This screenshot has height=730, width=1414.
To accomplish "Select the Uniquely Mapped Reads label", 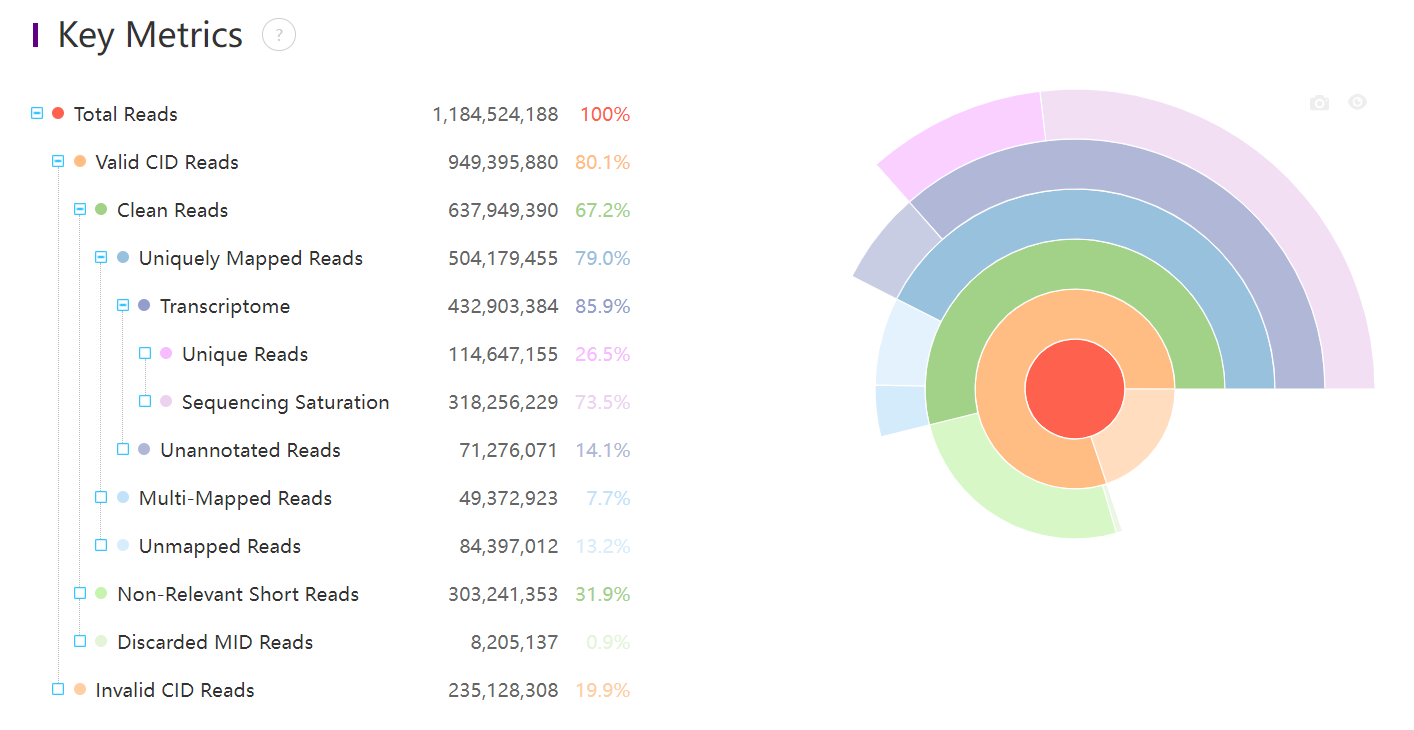I will tap(251, 258).
